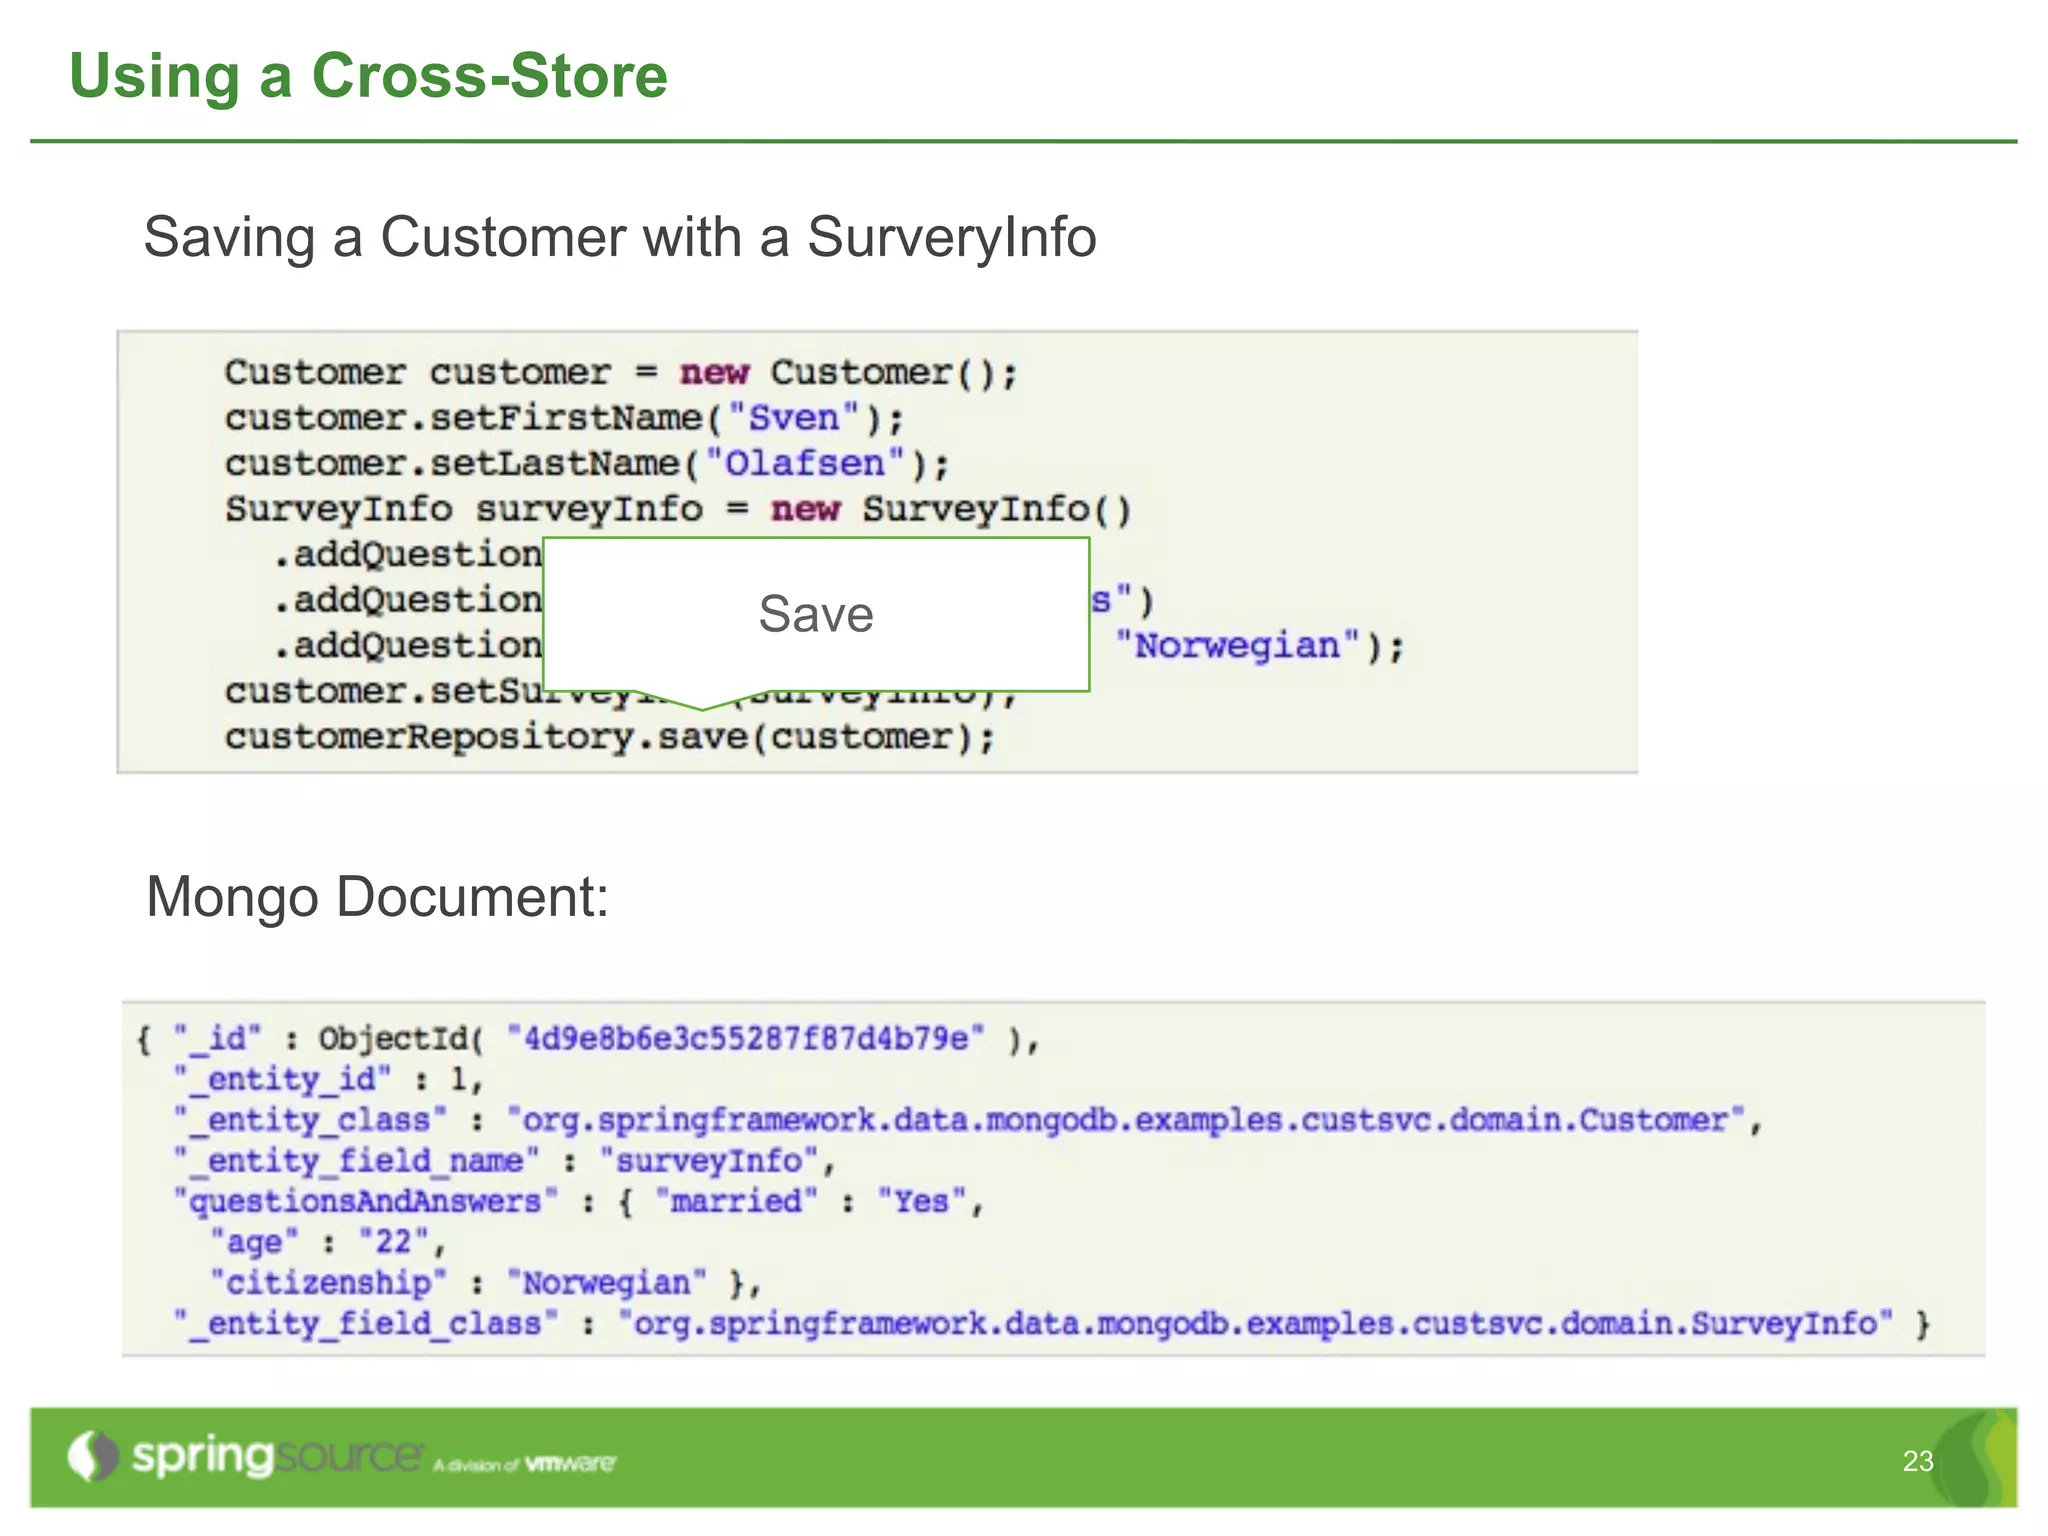Click the '"_entity_id" : 1,' line
The height and width of the screenshot is (1536, 2048).
pyautogui.click(x=329, y=1079)
